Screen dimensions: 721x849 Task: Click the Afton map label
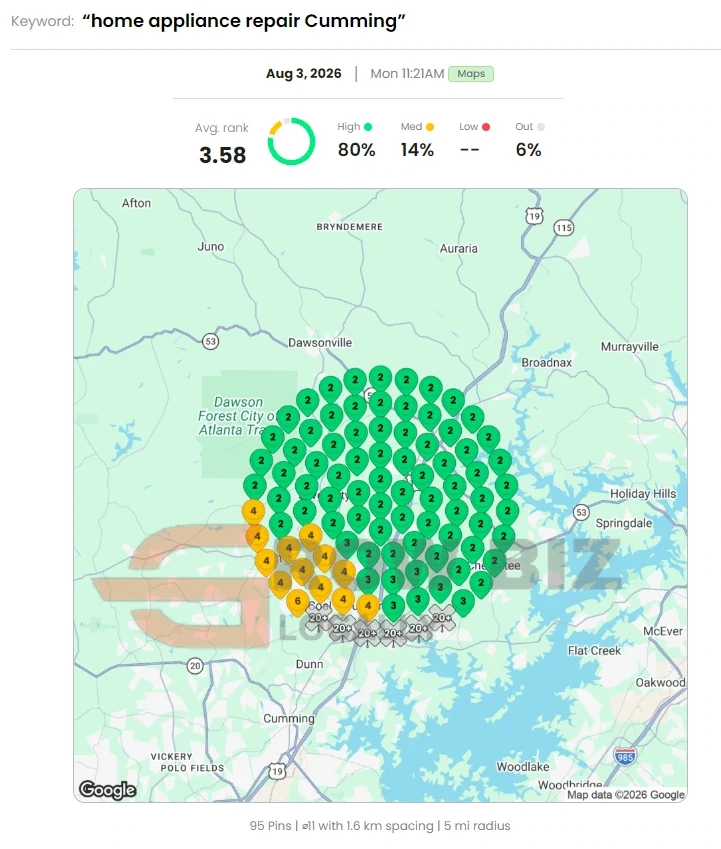[x=136, y=203]
